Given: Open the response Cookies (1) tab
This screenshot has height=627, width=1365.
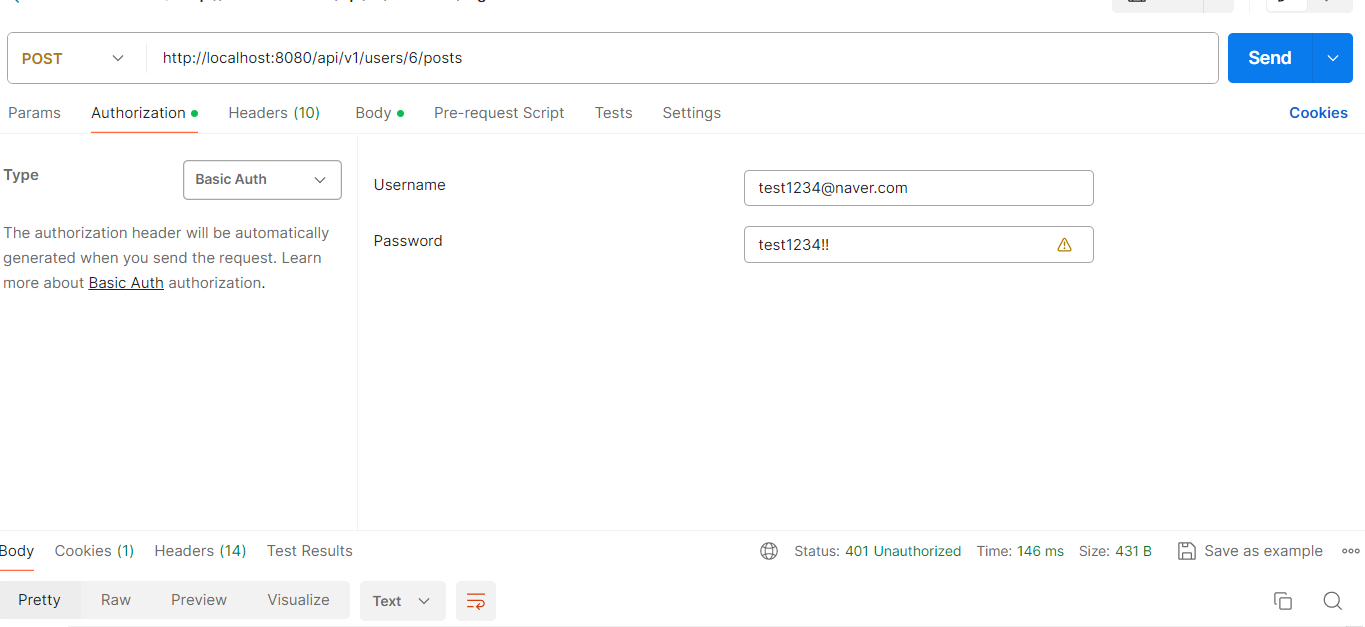Looking at the screenshot, I should [94, 551].
